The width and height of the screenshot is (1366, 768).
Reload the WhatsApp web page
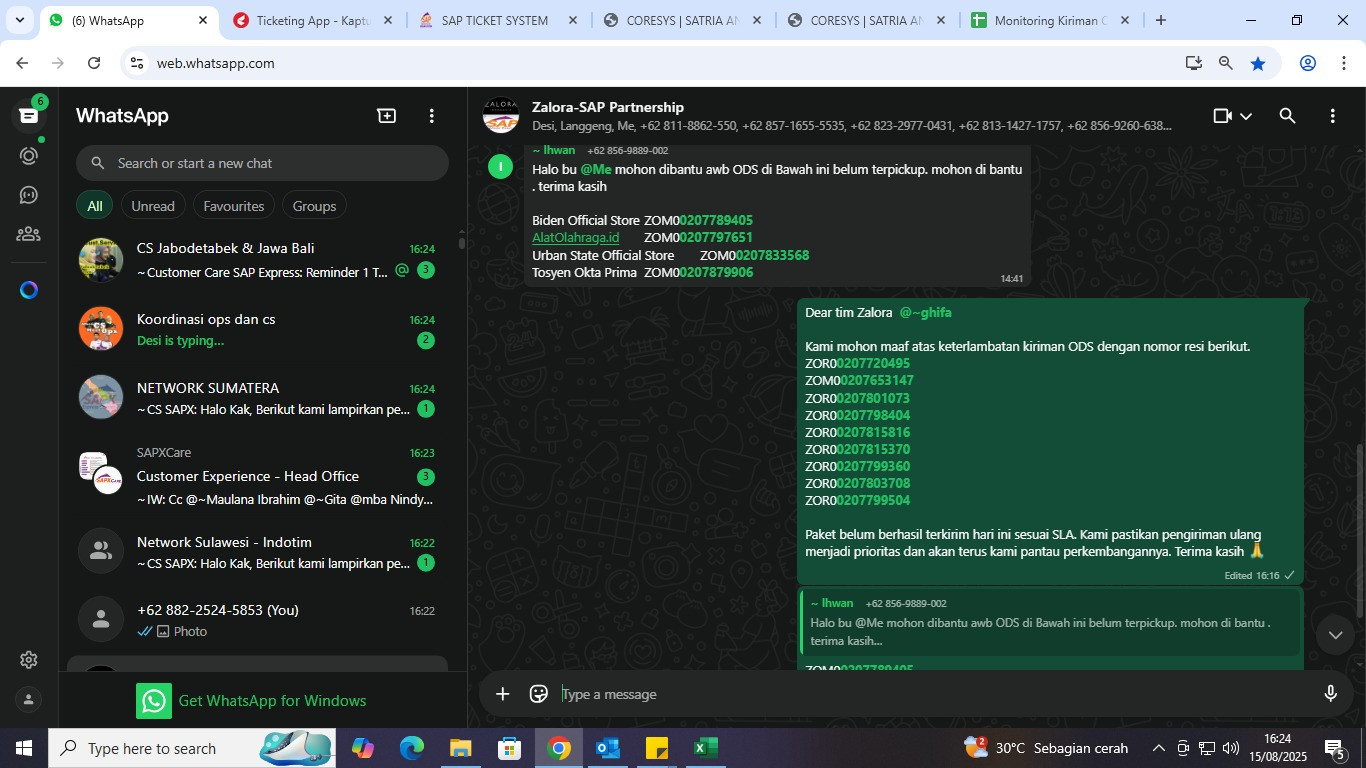[x=94, y=63]
